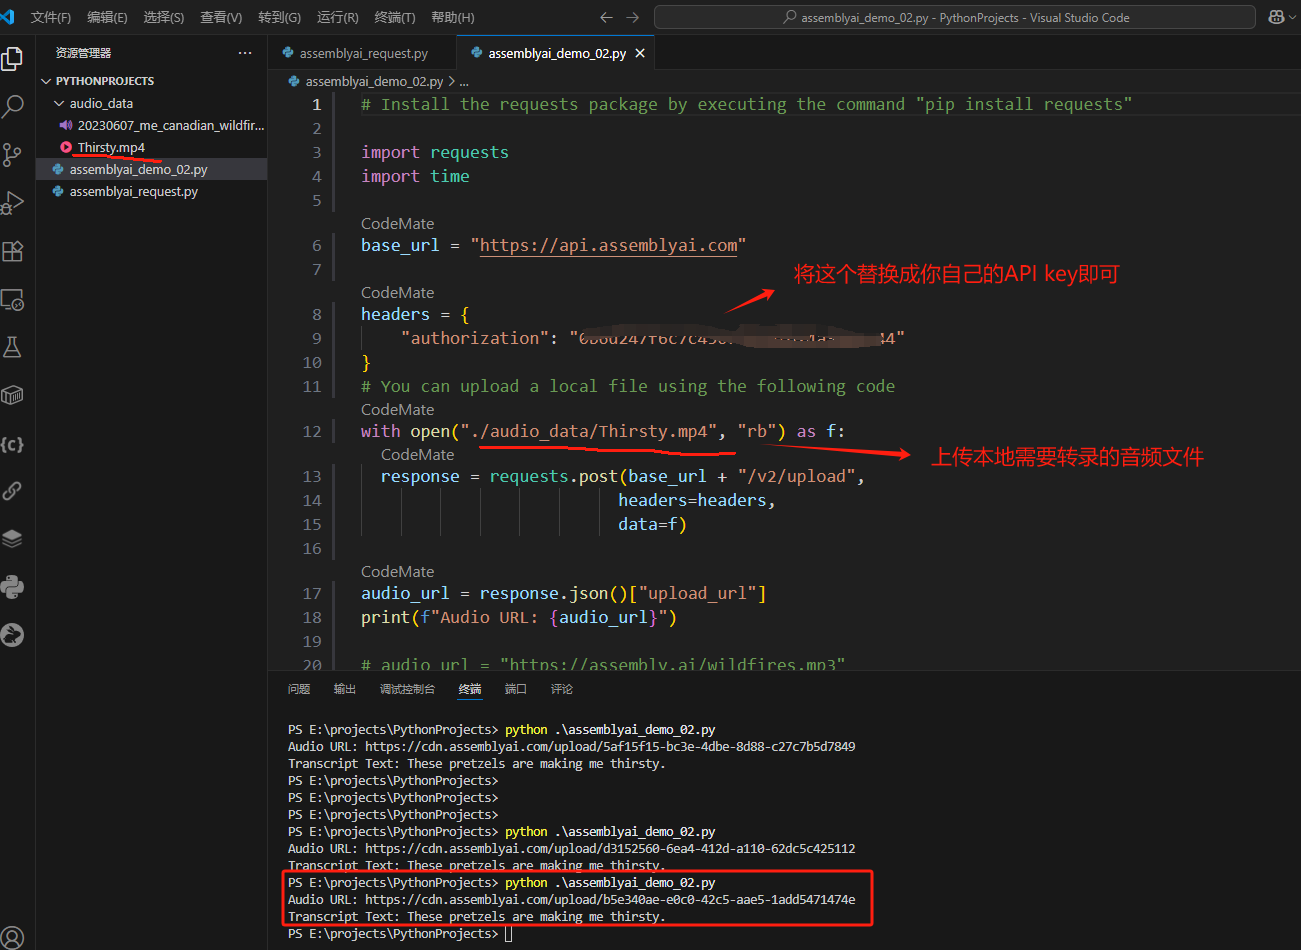Open the 选择(S) menu
1301x950 pixels.
click(164, 17)
